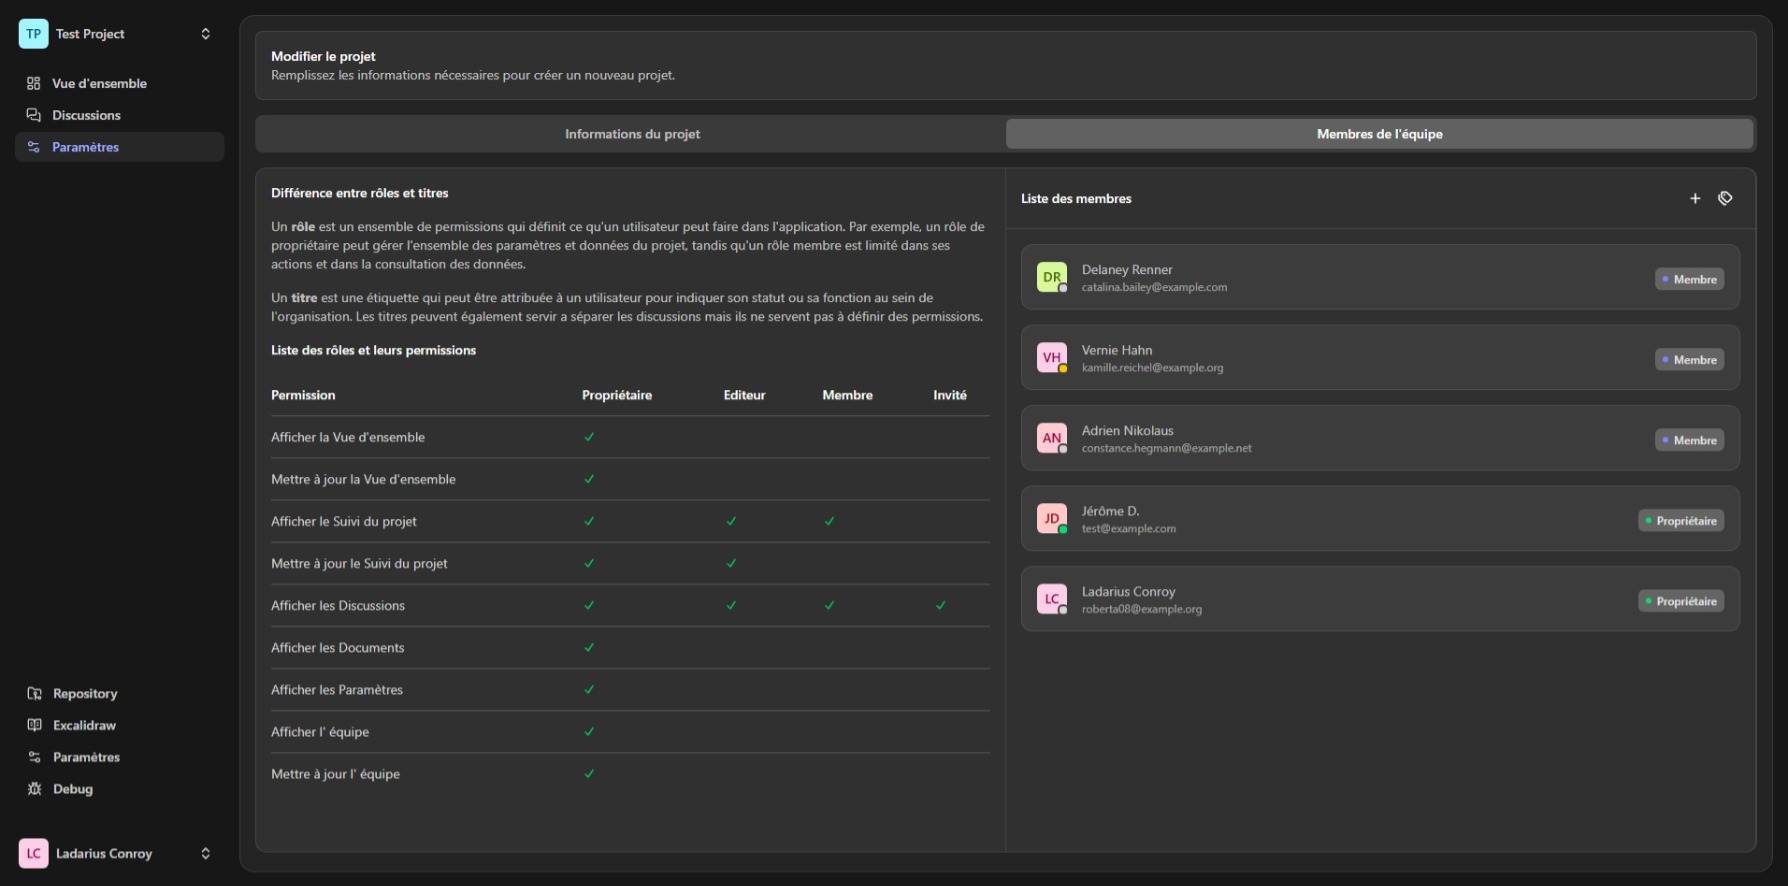
Task: Go to Vue d'ensemble in sidebar
Action: point(99,84)
